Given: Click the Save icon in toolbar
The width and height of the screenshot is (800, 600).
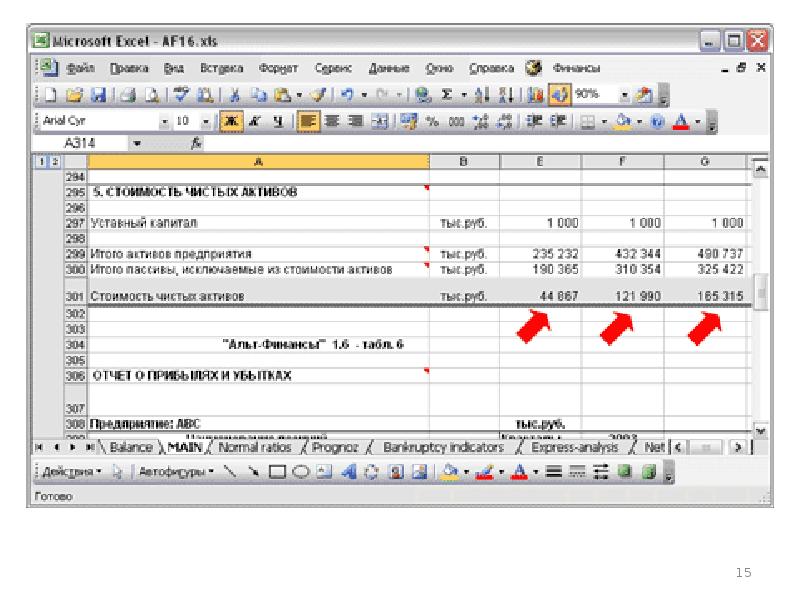Looking at the screenshot, I should click(x=98, y=95).
